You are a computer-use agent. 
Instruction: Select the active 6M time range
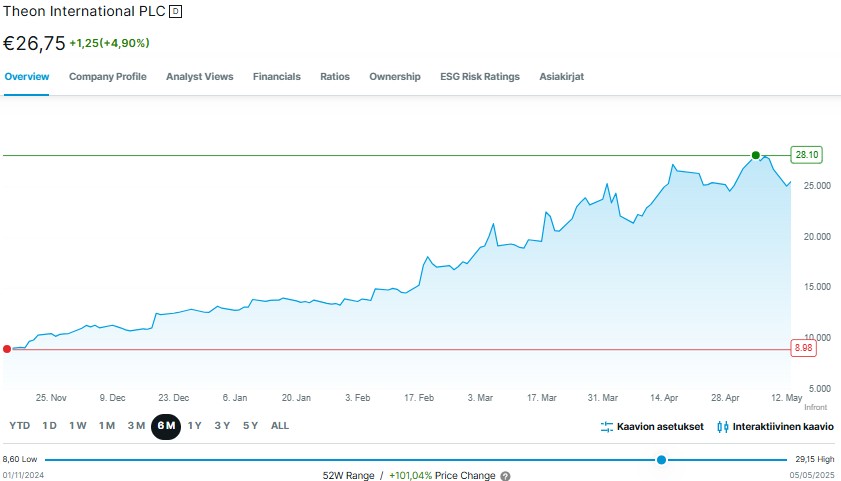click(166, 427)
